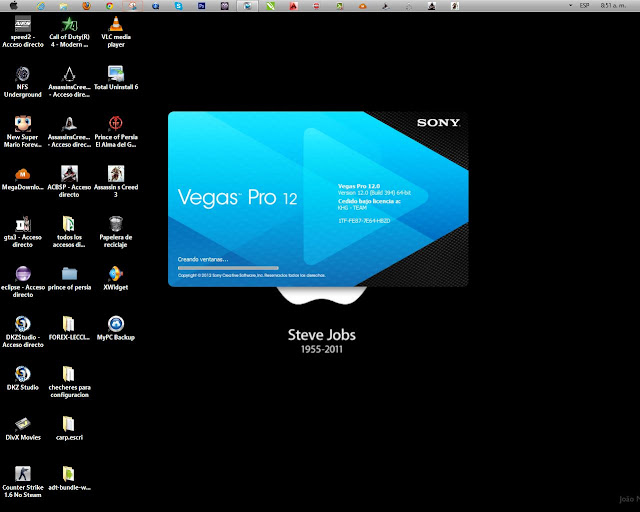Screen dimensions: 640x512
Task: Open Firefox from the top taskbar
Action: (86, 6)
